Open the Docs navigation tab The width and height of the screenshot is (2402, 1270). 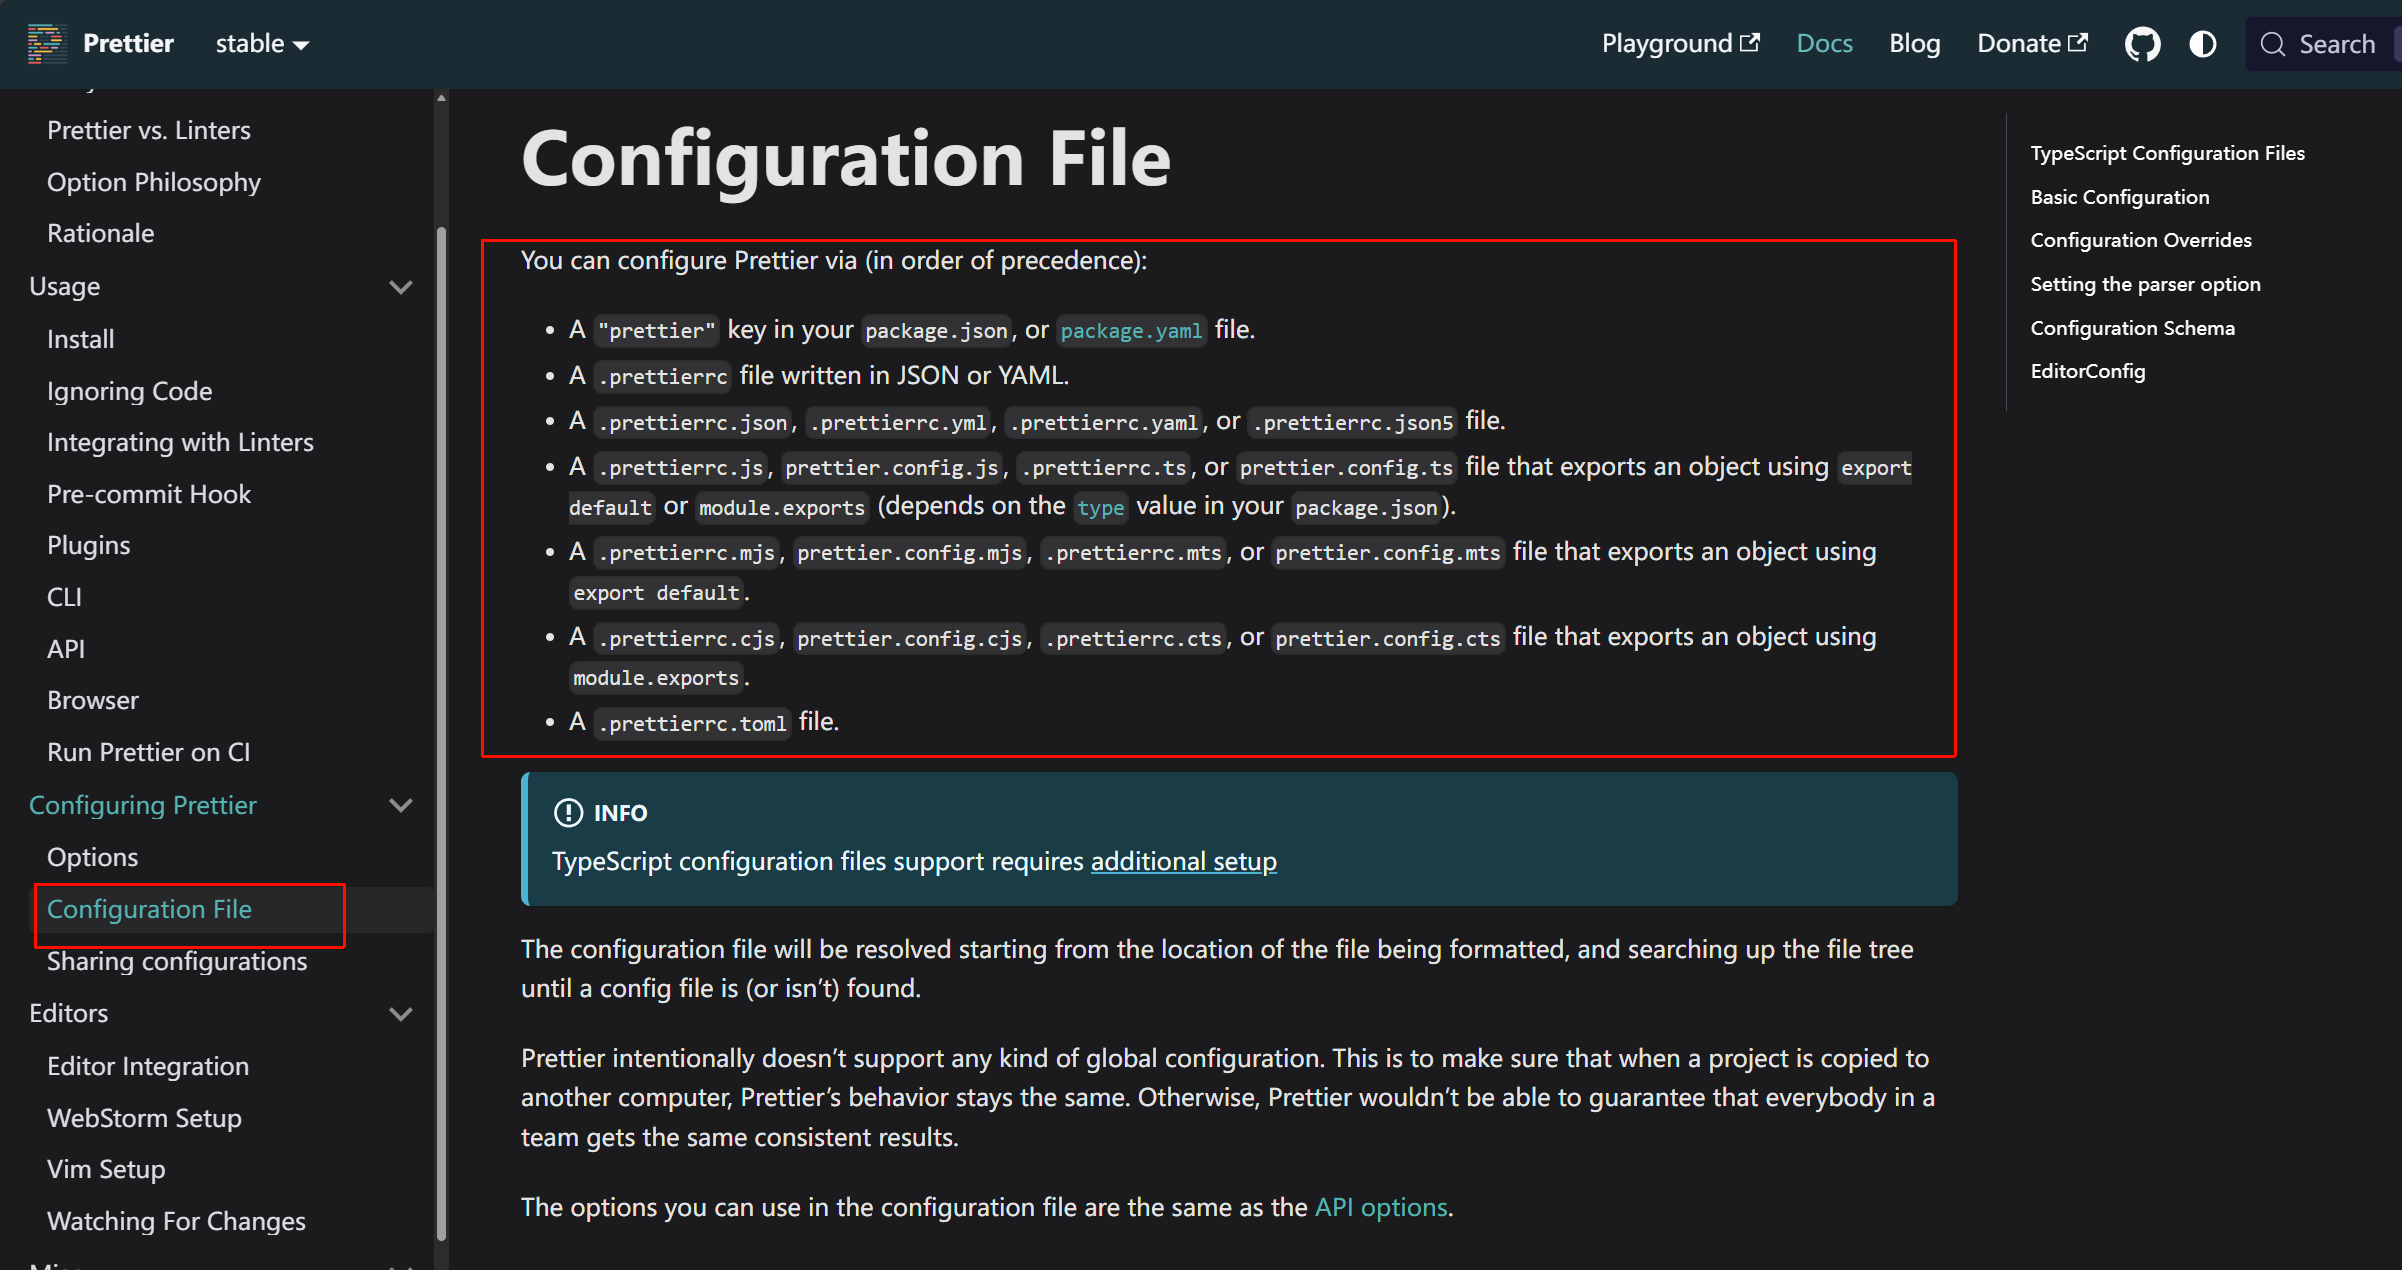(x=1824, y=44)
